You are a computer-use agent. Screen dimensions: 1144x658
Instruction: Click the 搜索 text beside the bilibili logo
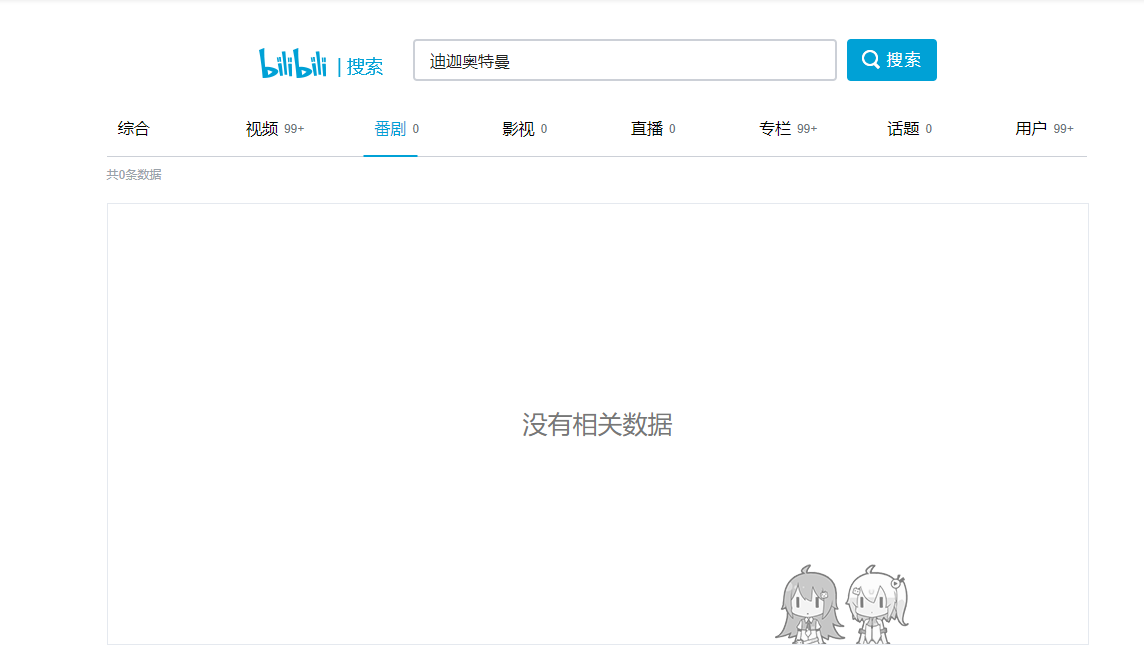[x=365, y=67]
